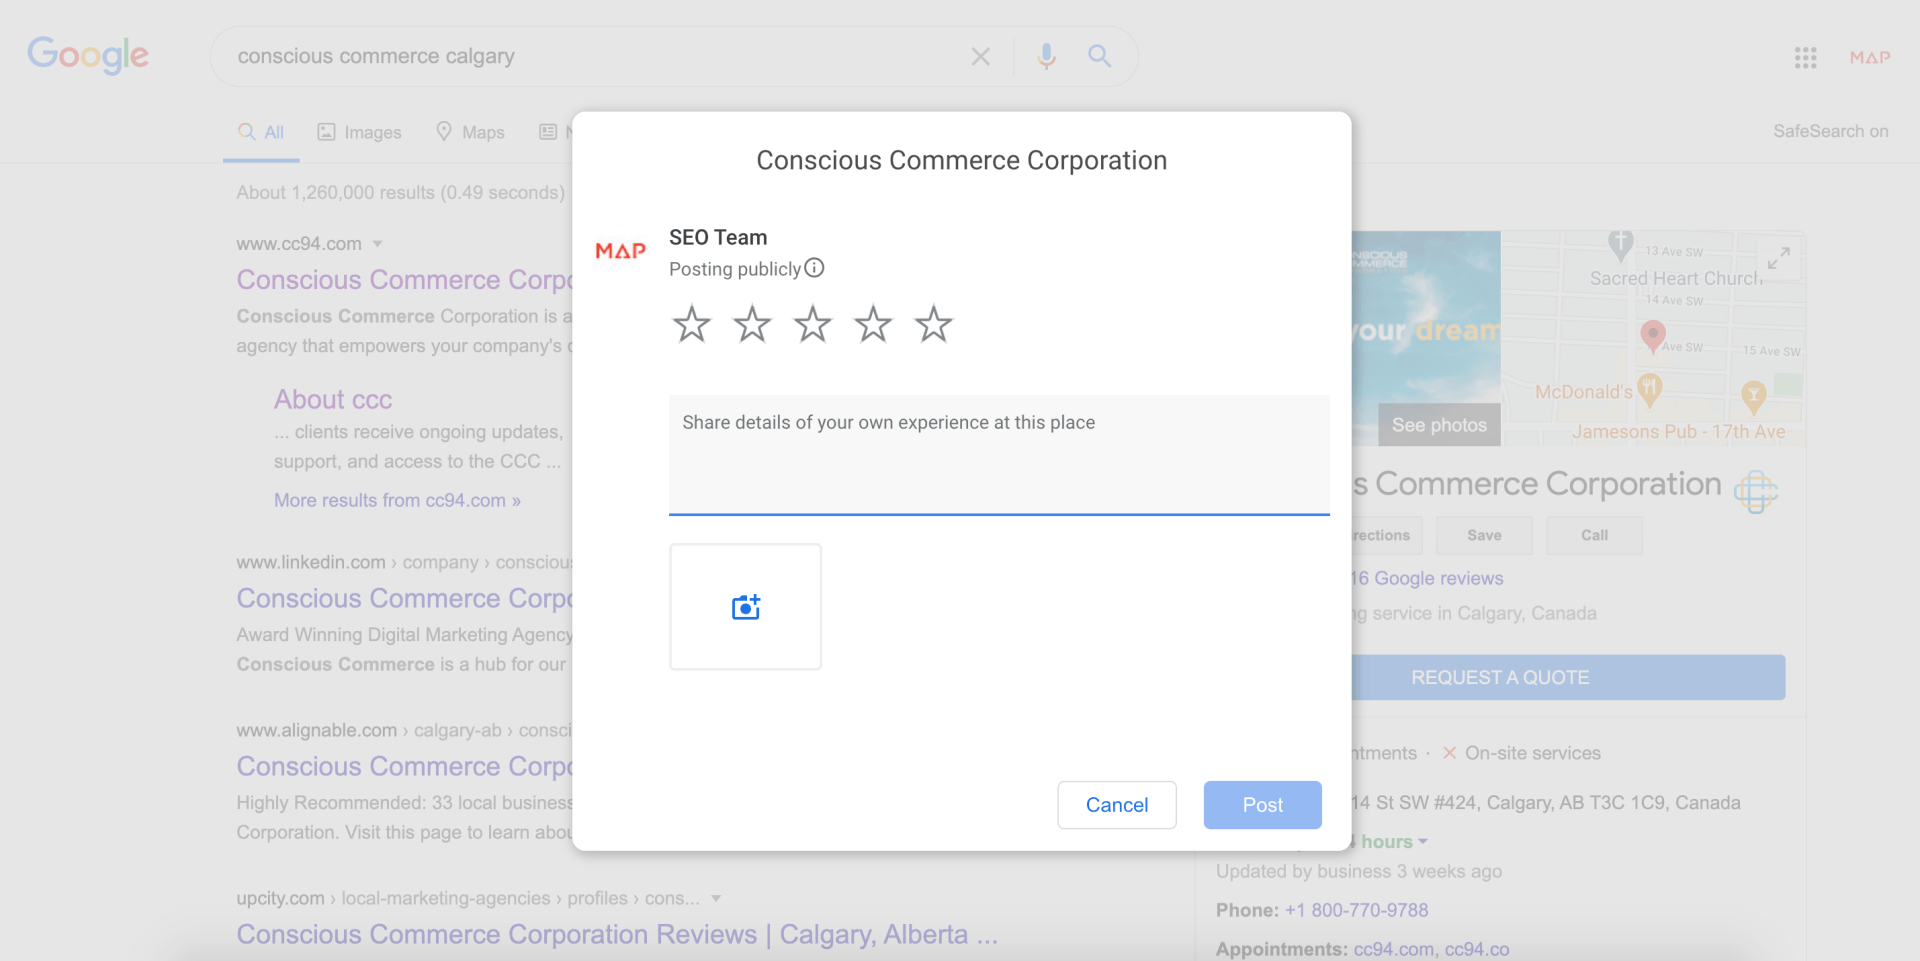The image size is (1920, 961).
Task: Click the Save button in business panel
Action: [x=1484, y=535]
